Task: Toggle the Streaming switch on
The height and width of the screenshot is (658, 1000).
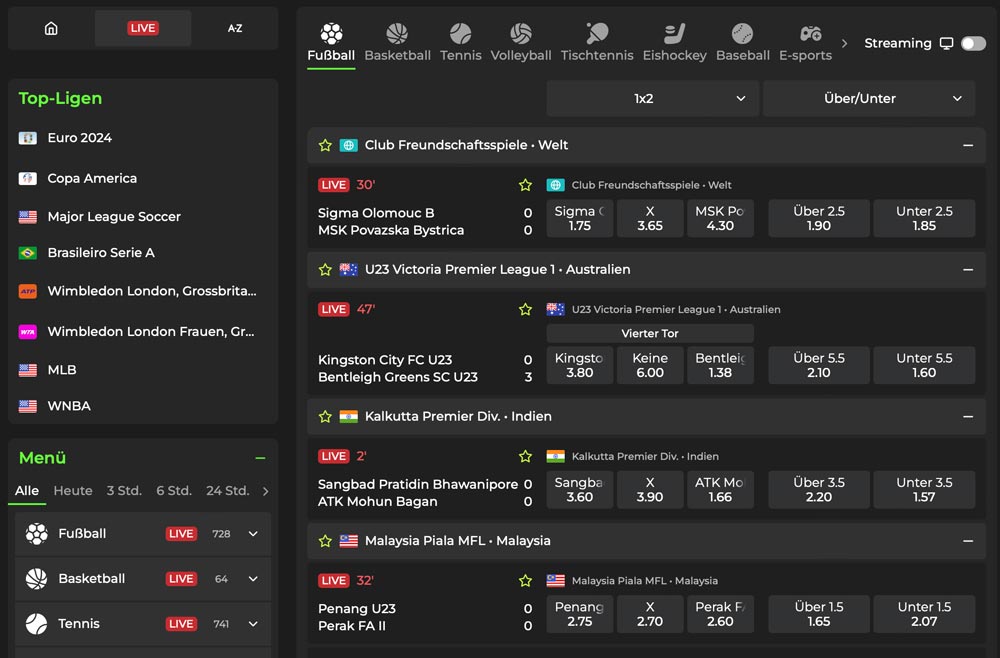Action: pos(972,44)
